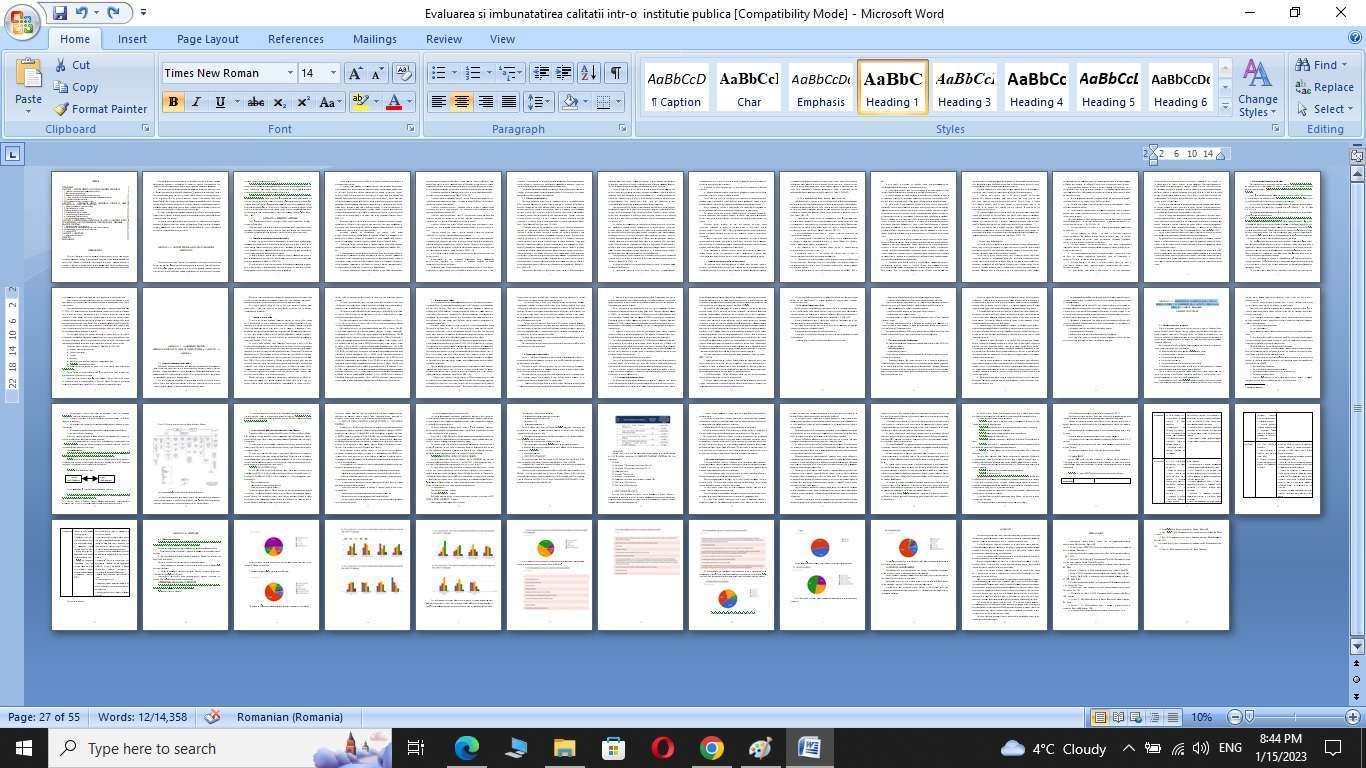Click the Task View icon

(x=416, y=748)
